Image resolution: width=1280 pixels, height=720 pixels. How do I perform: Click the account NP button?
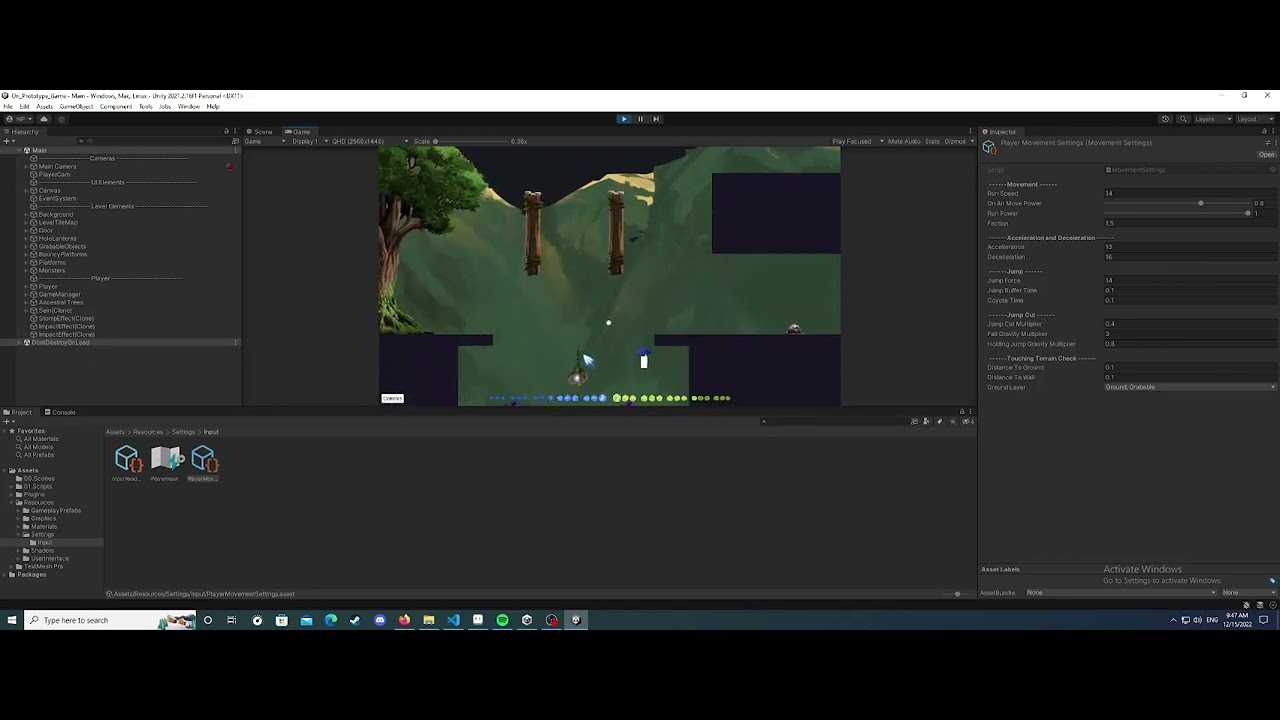[17, 119]
